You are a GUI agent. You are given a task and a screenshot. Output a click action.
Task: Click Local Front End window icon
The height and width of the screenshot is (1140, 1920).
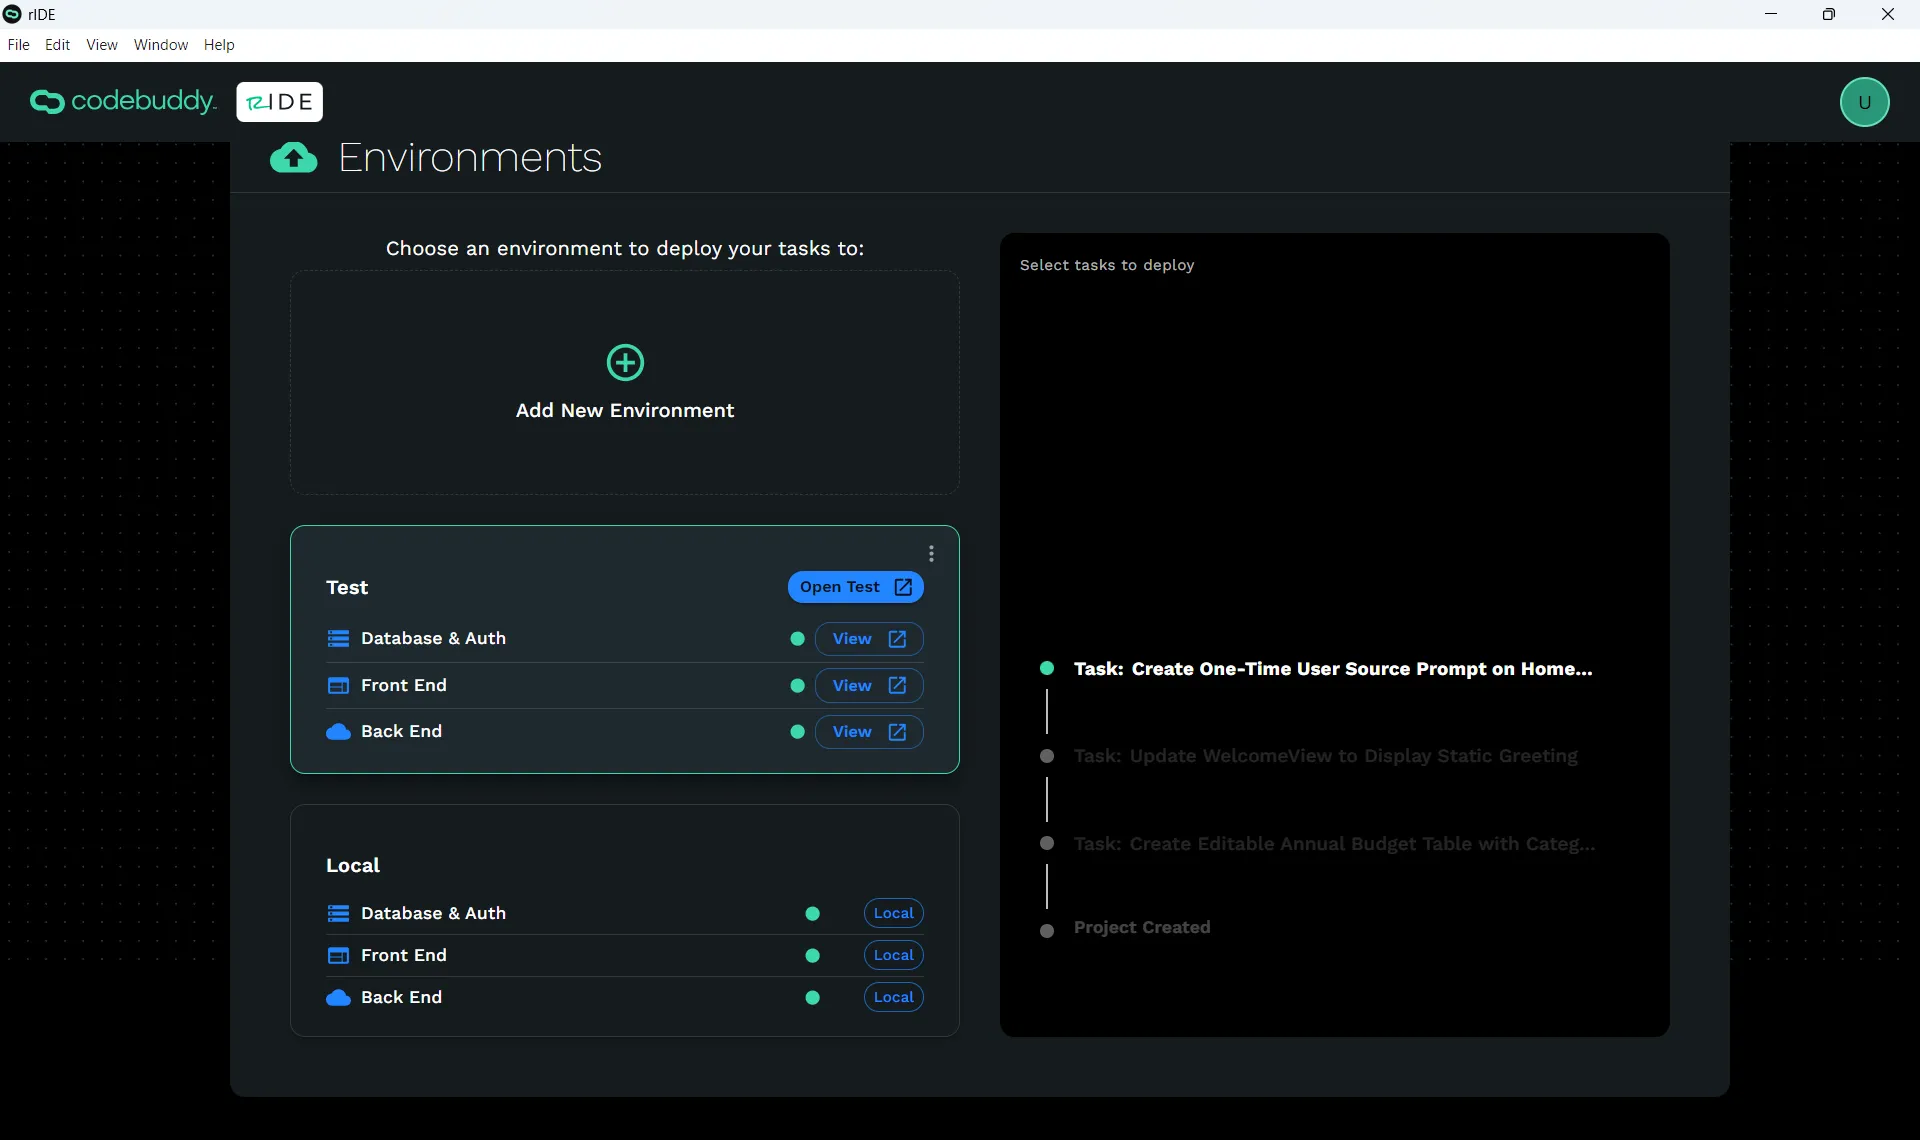click(338, 956)
